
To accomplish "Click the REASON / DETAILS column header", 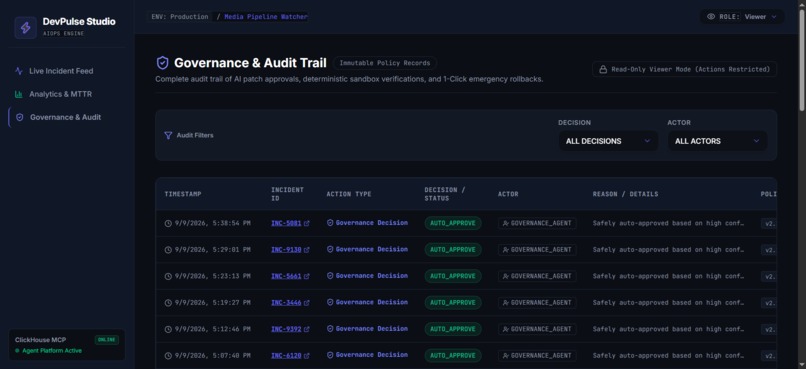I will point(625,194).
